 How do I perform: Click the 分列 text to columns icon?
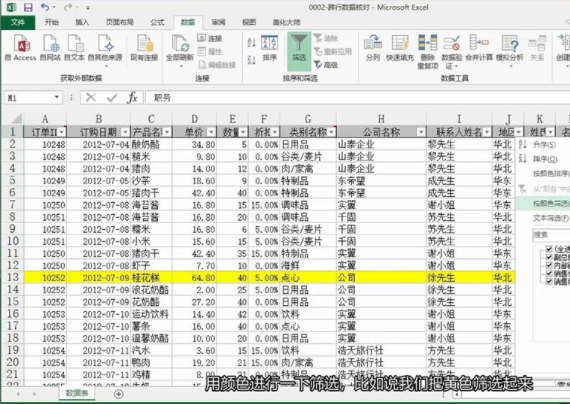[x=373, y=48]
